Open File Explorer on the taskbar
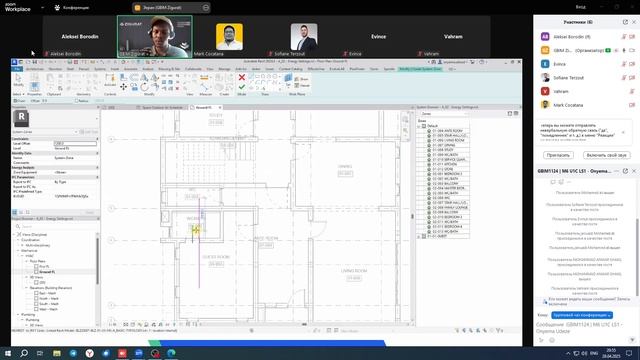 (57, 353)
